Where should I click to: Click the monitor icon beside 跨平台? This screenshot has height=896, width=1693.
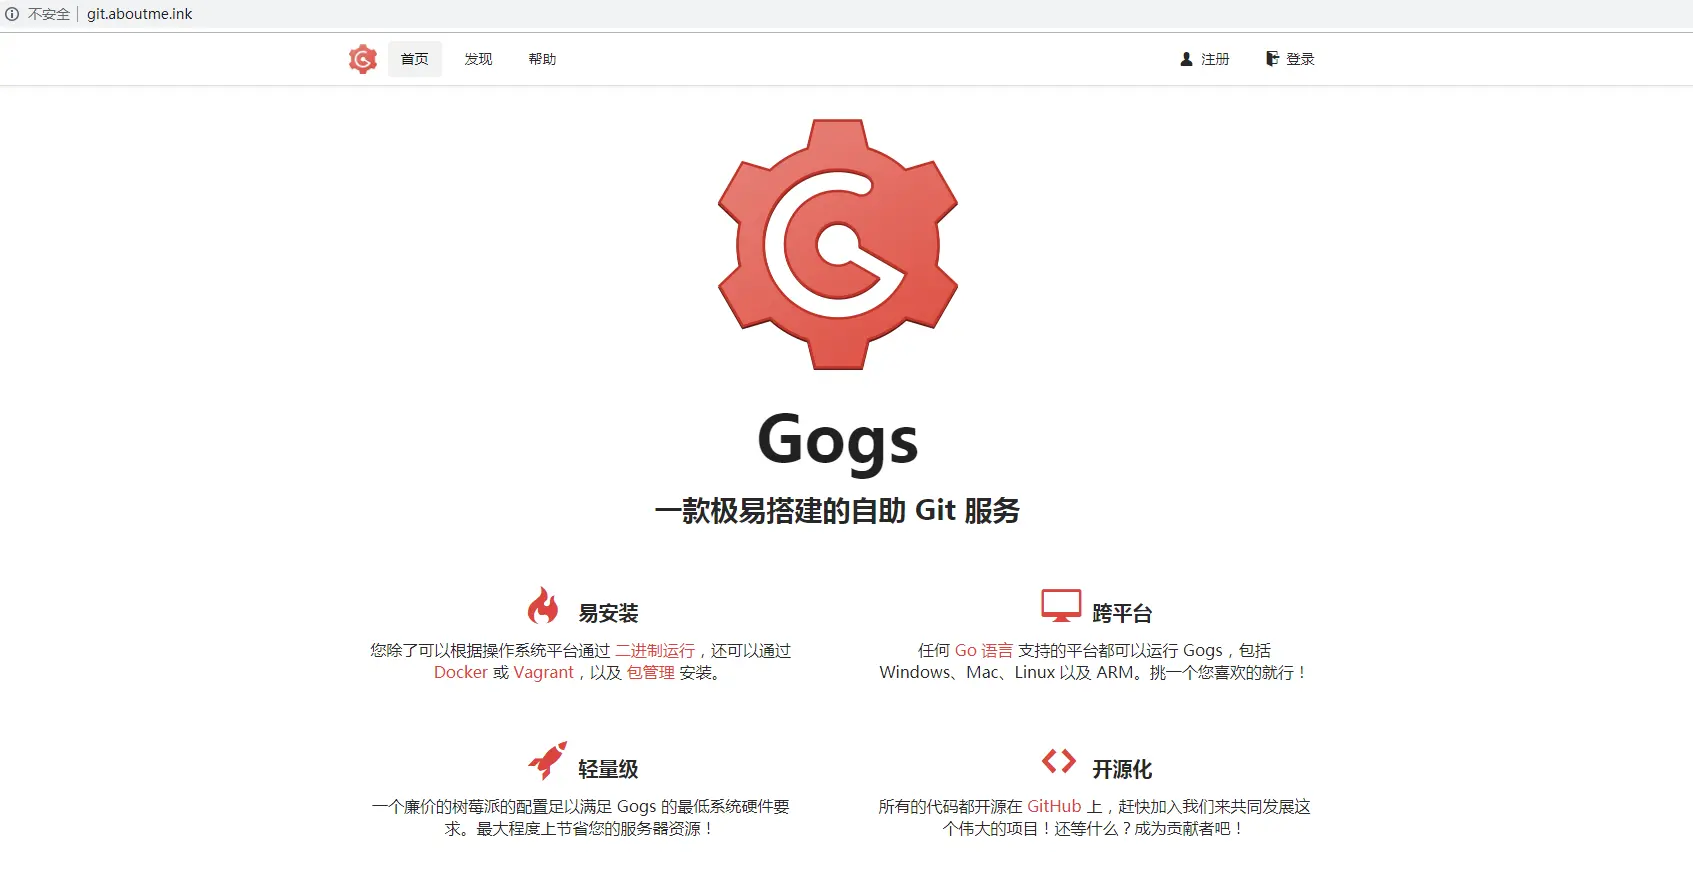pos(1061,606)
